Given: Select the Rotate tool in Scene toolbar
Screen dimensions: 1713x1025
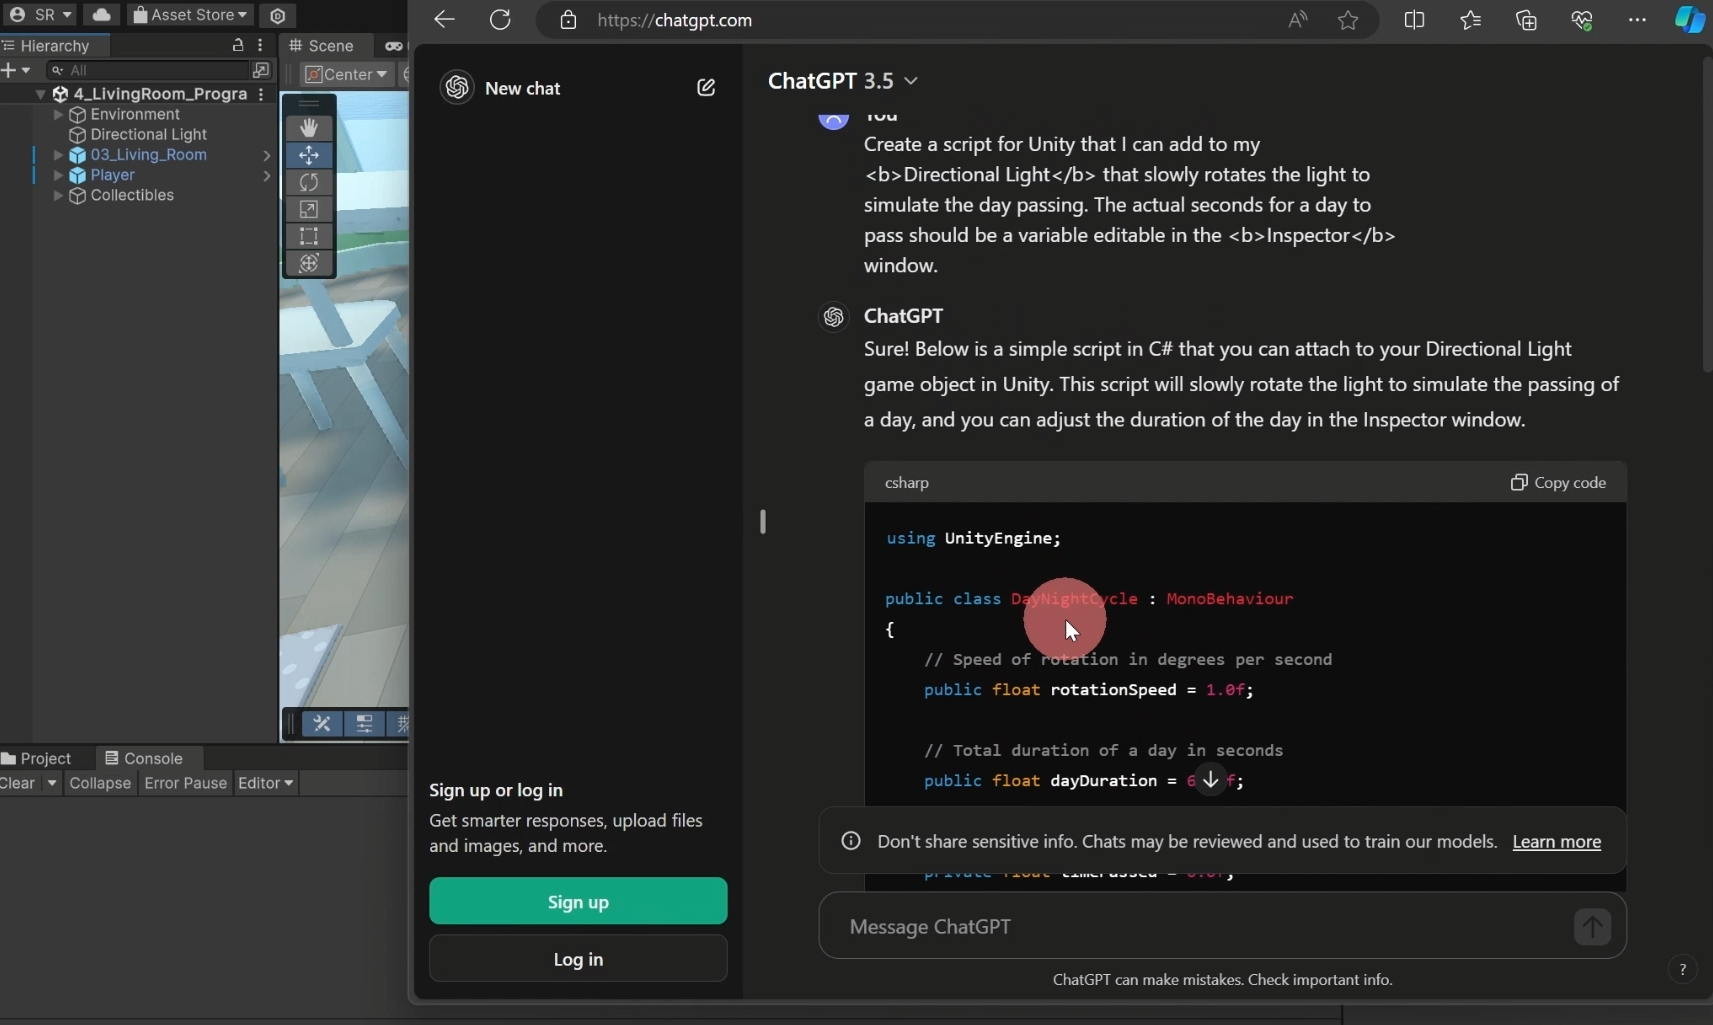Looking at the screenshot, I should pyautogui.click(x=309, y=182).
